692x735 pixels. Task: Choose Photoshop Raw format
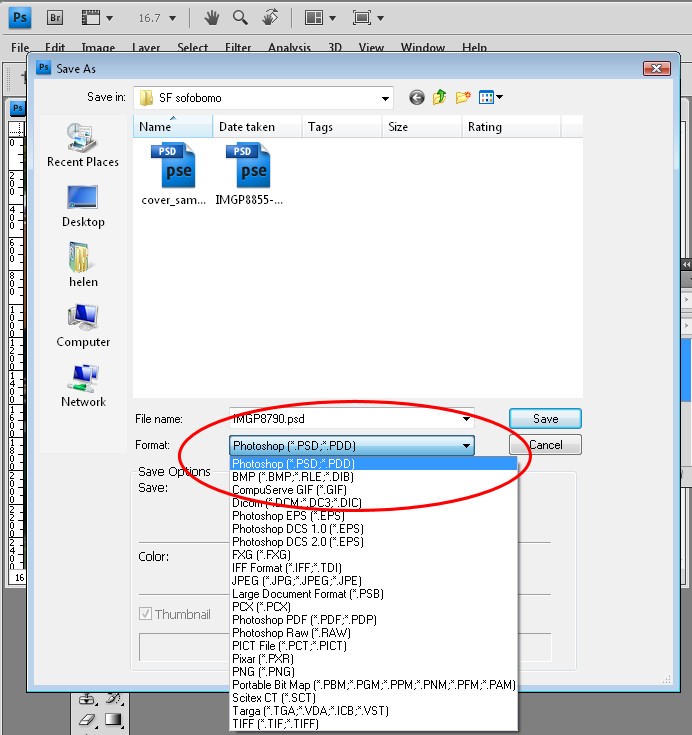(374, 633)
